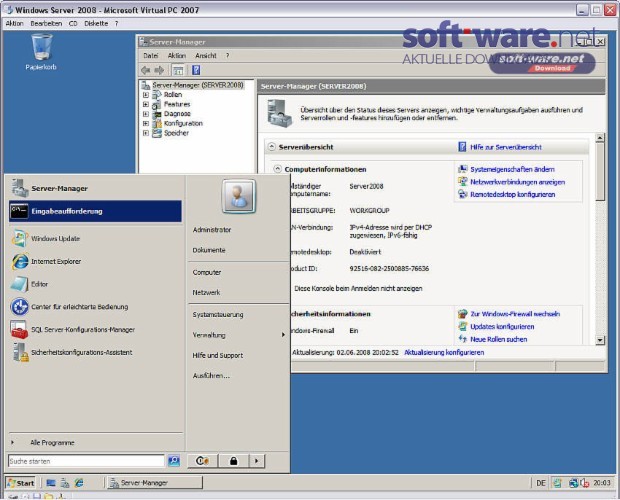Click the Internet Explorer quick launch icon
The width and height of the screenshot is (620, 500).
click(79, 483)
